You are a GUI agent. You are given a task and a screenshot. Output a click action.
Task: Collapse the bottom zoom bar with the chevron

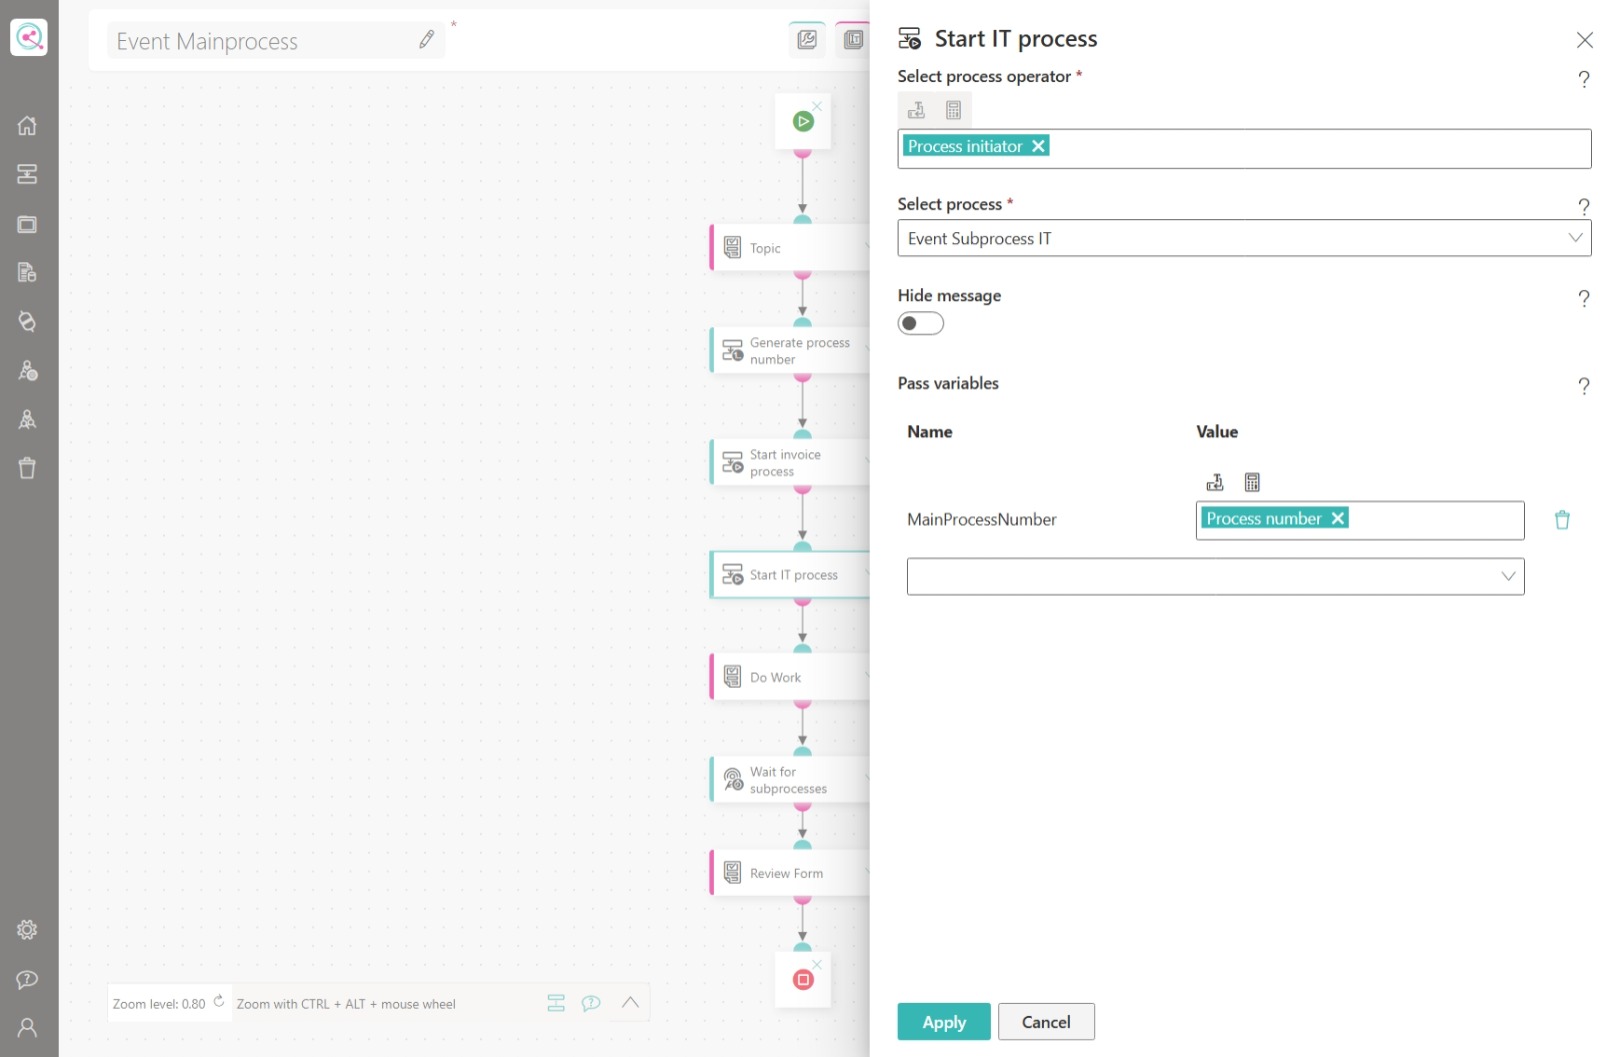click(x=630, y=1002)
